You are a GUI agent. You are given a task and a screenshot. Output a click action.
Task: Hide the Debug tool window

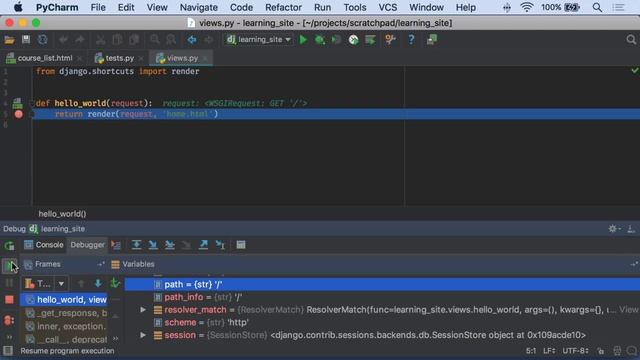click(631, 229)
